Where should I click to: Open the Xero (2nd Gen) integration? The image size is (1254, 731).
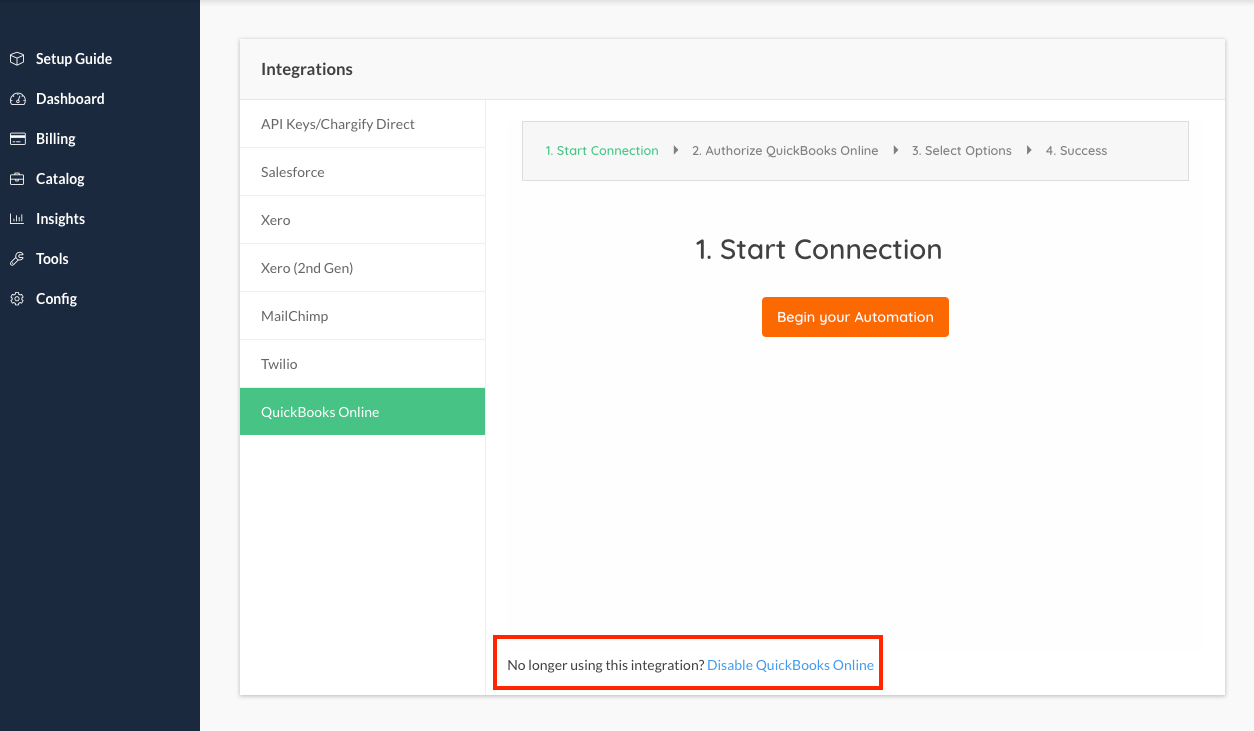coord(362,268)
